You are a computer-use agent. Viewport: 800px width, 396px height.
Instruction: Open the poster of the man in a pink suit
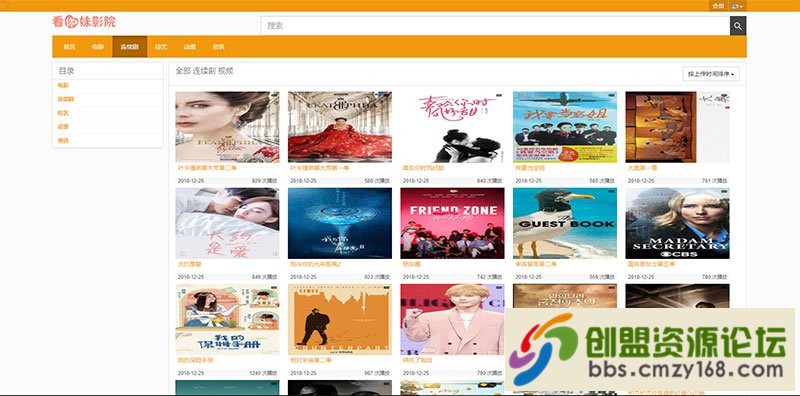point(453,319)
